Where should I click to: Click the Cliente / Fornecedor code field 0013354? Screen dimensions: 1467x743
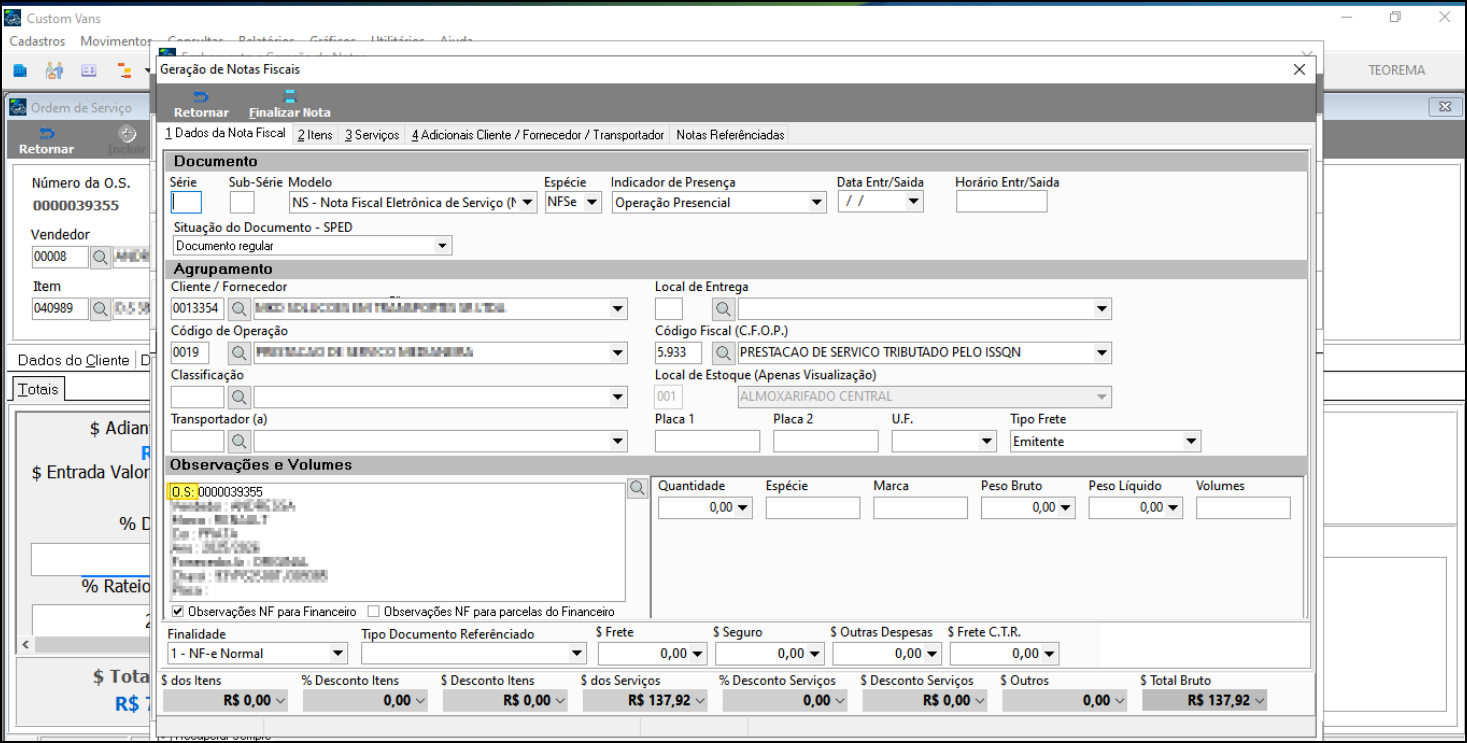tap(198, 308)
